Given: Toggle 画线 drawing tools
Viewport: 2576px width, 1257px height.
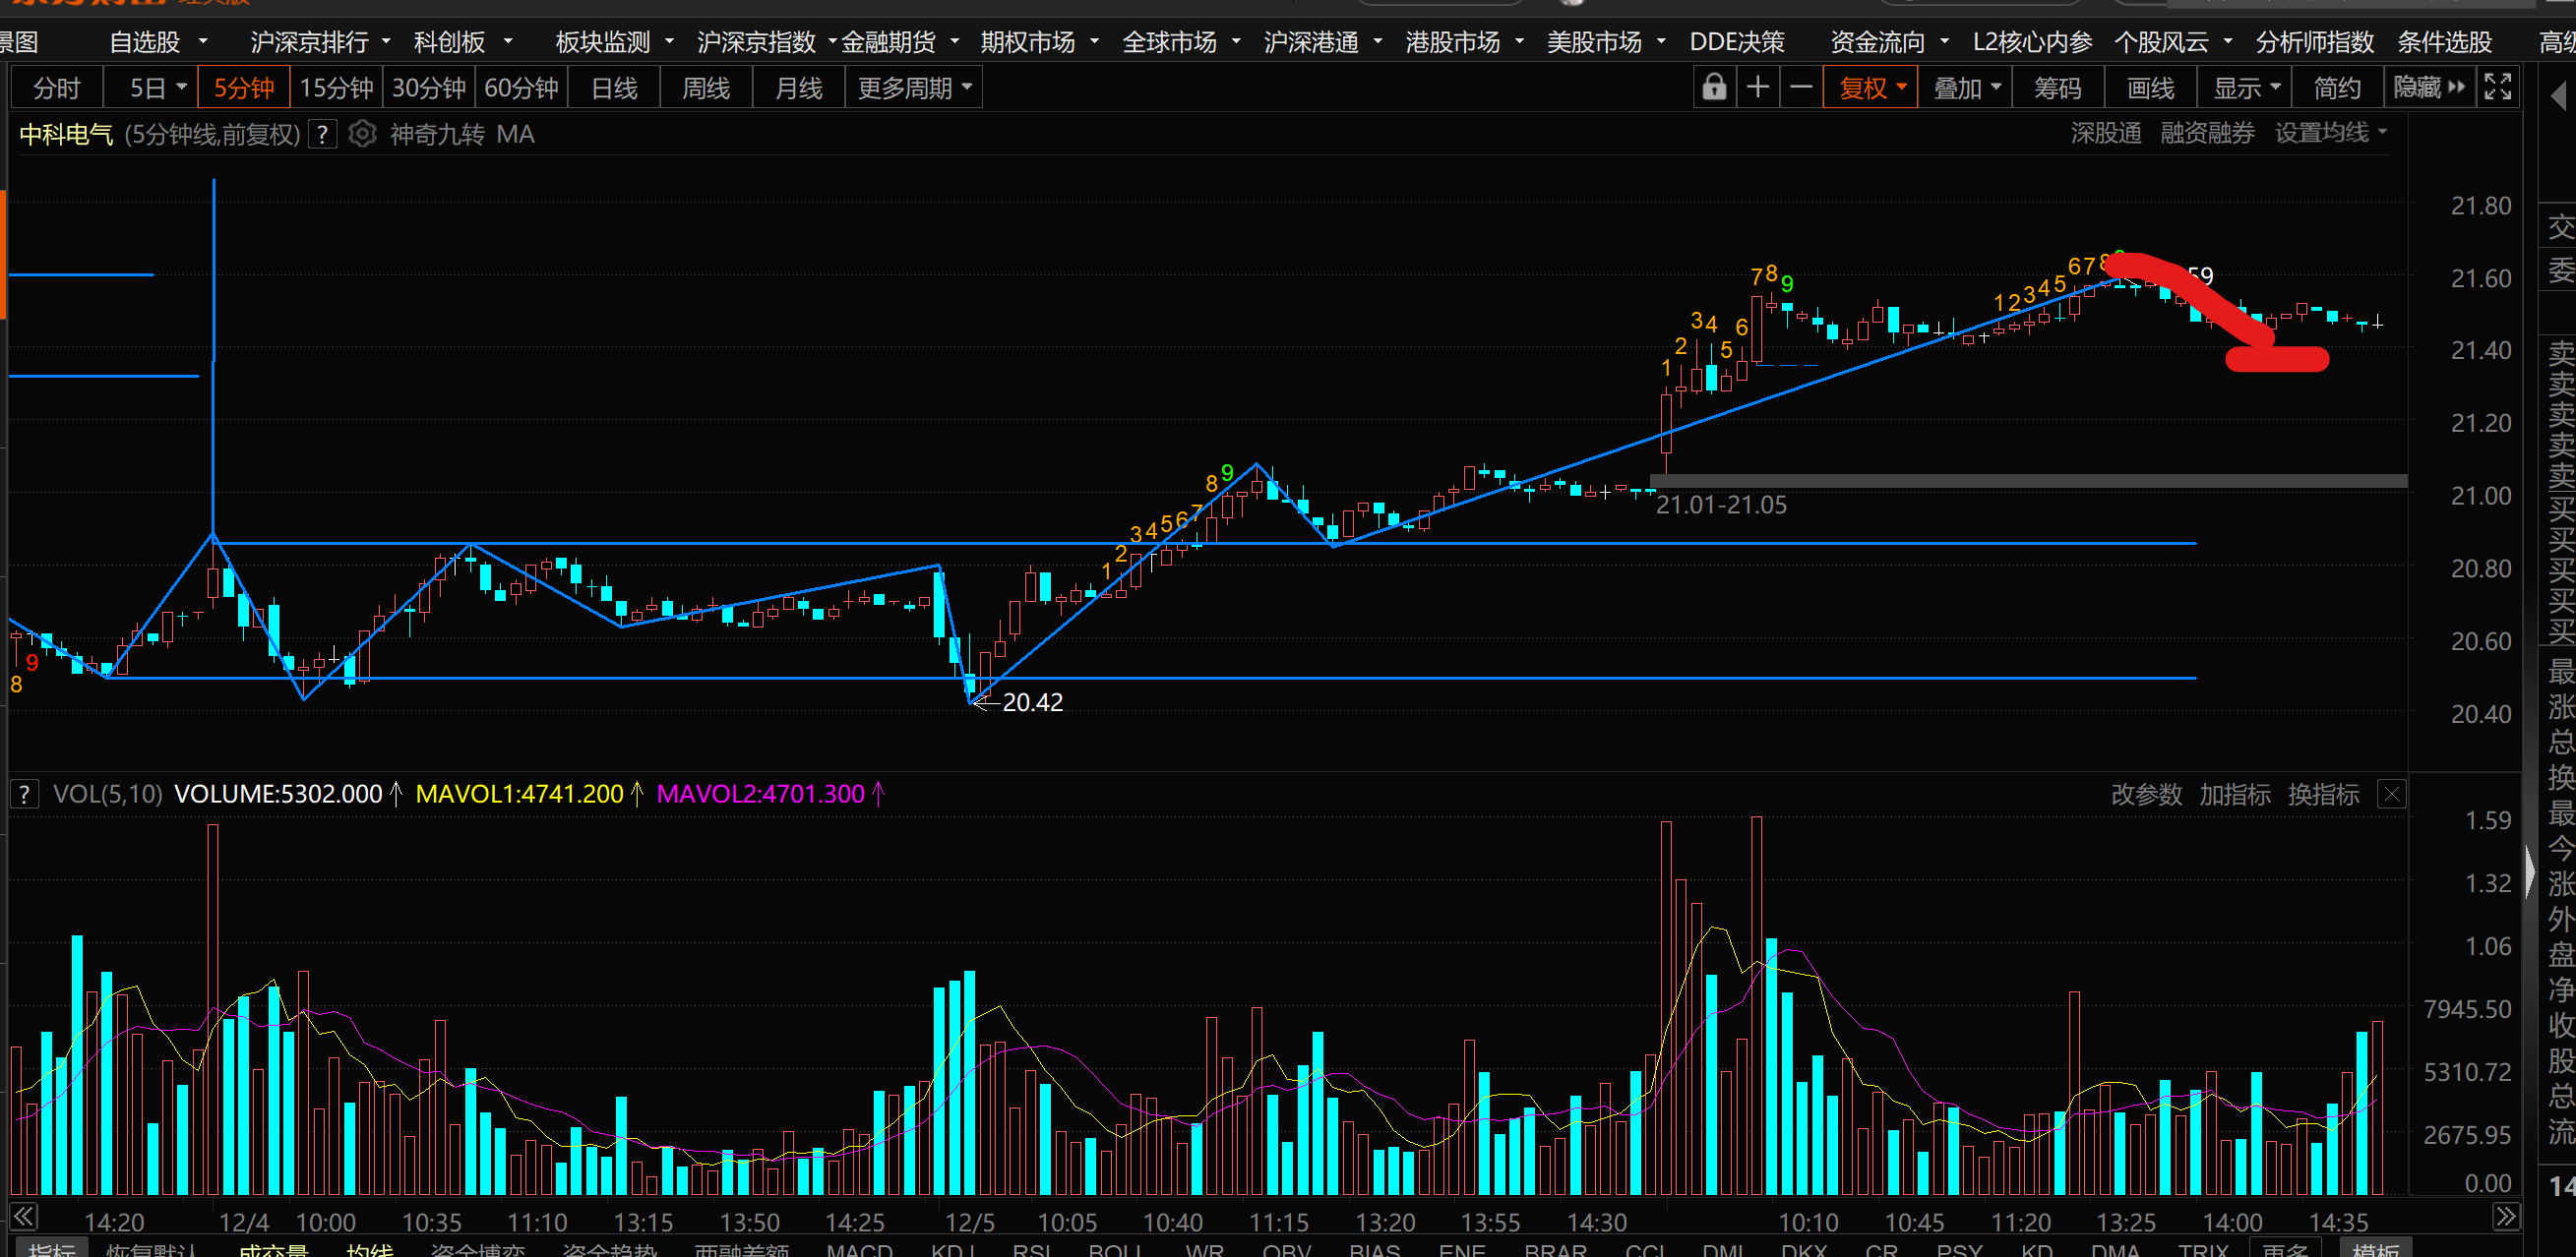Looking at the screenshot, I should (x=2150, y=88).
